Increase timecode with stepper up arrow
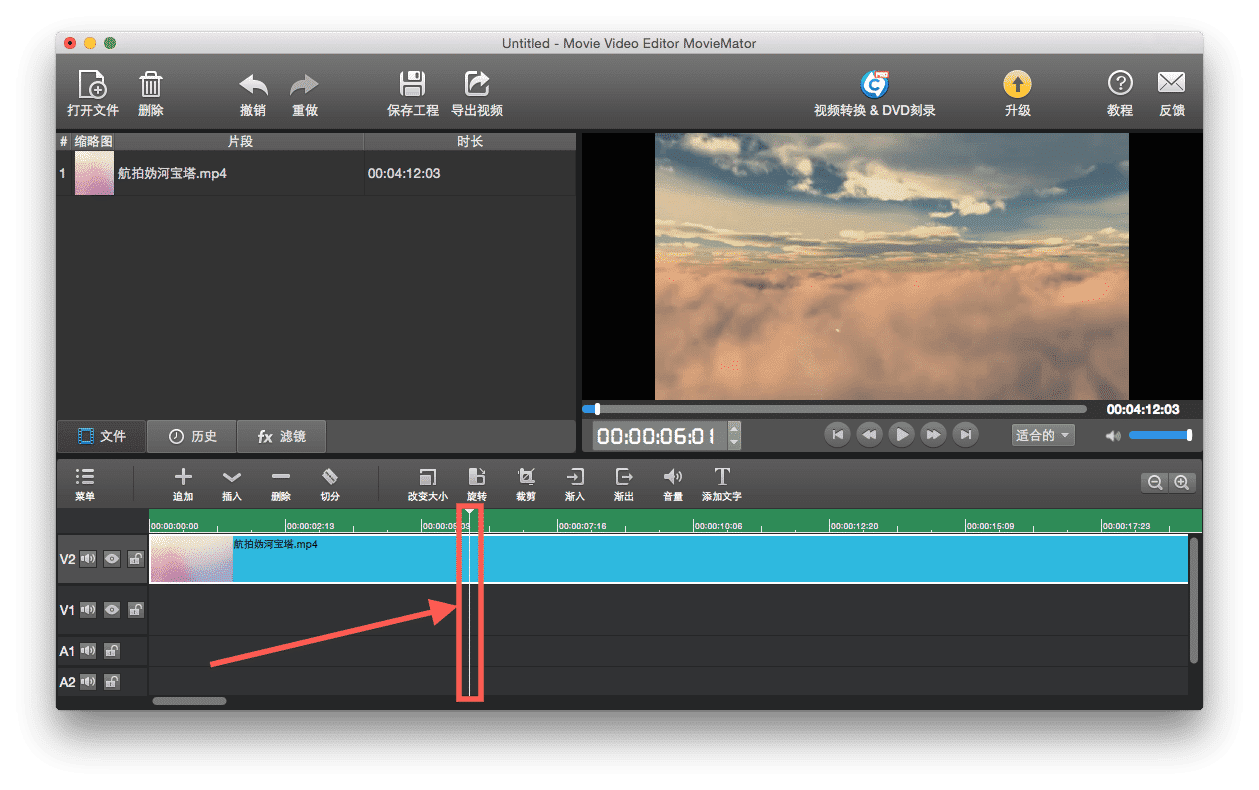The height and width of the screenshot is (790, 1259). 735,429
